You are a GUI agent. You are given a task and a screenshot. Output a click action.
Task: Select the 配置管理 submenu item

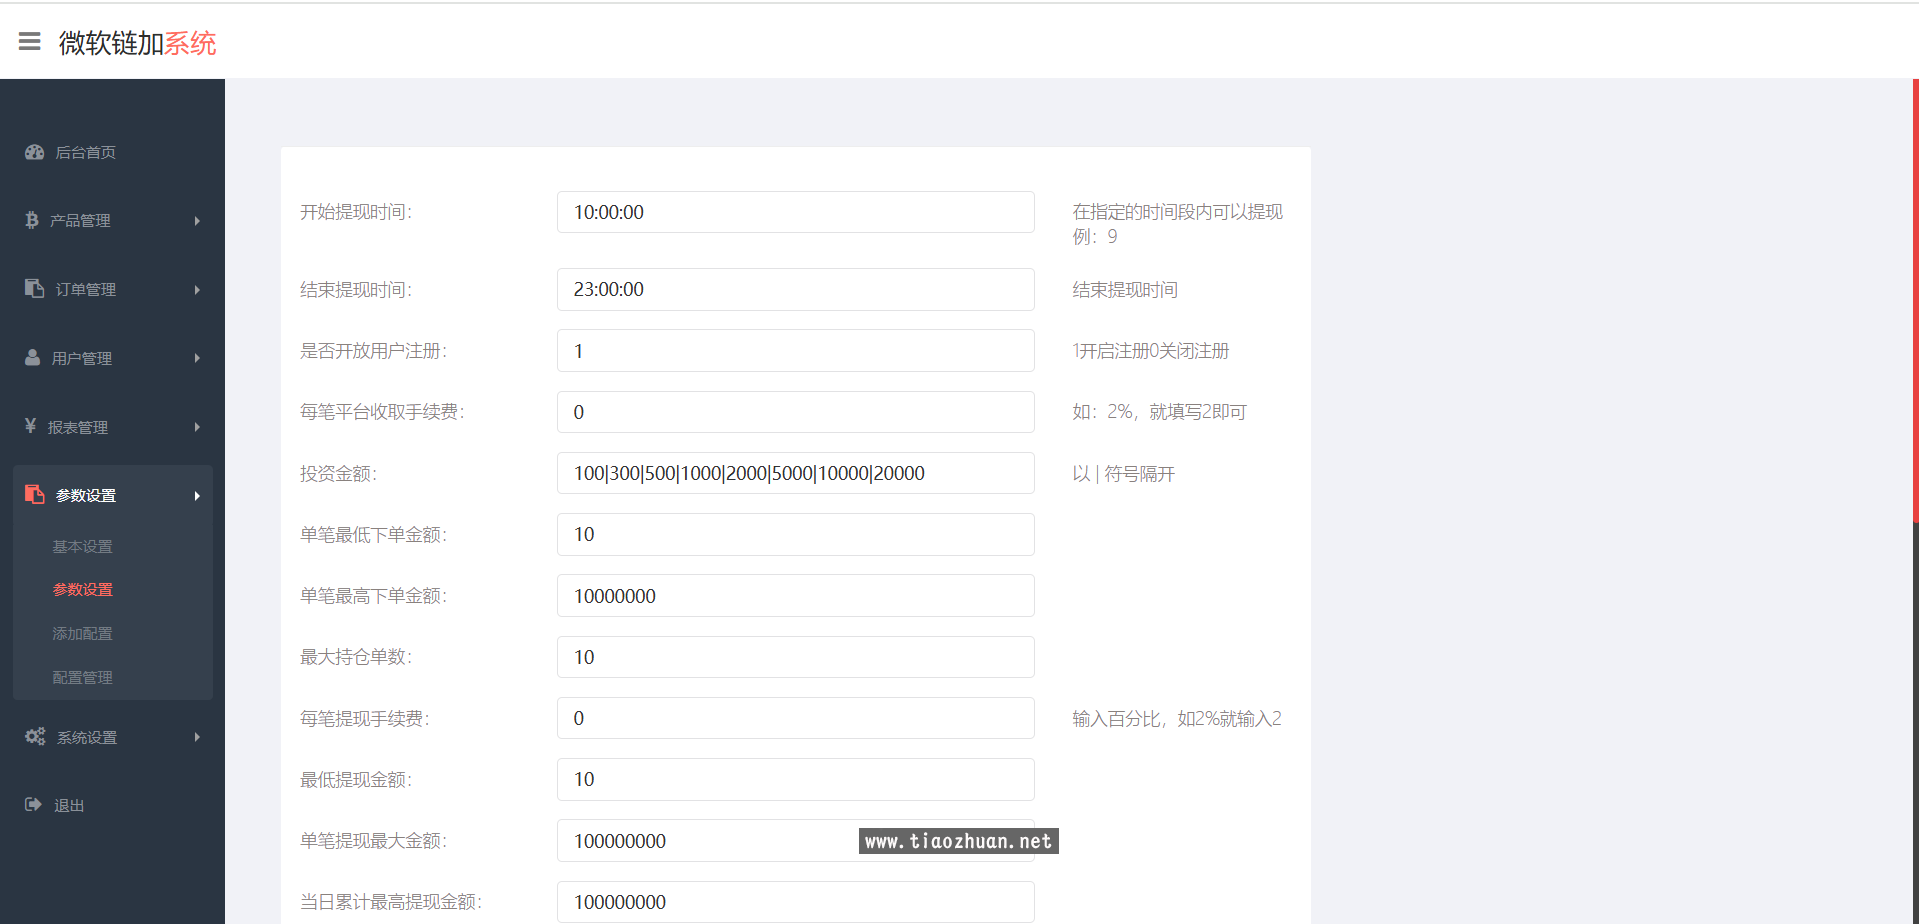point(82,678)
